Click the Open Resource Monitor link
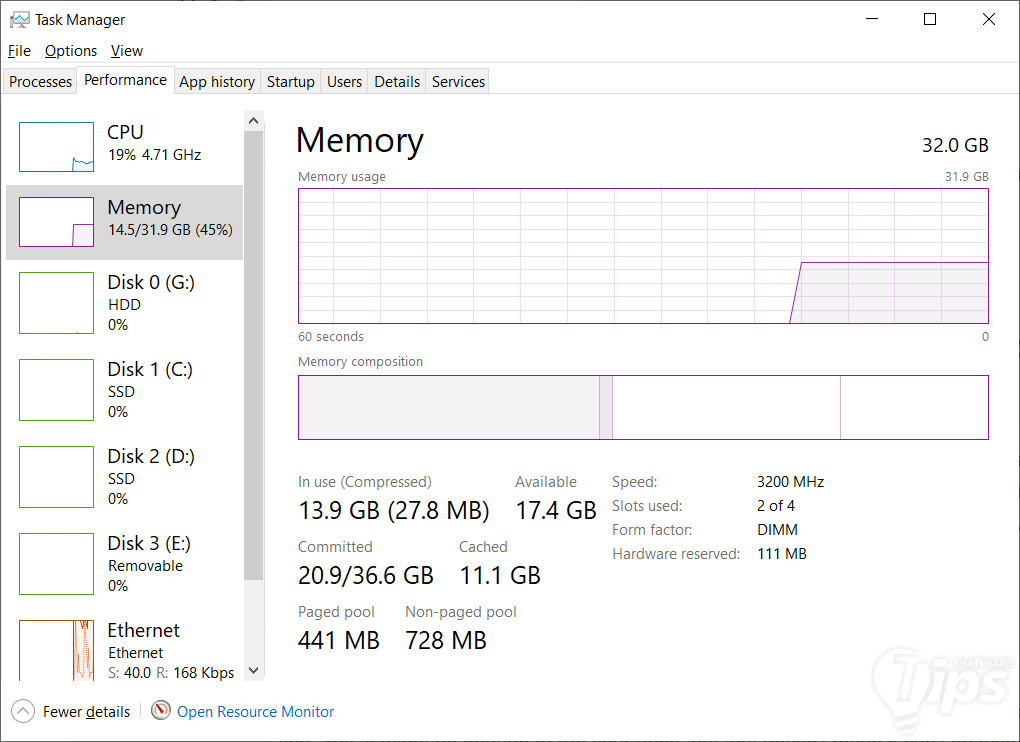Image resolution: width=1020 pixels, height=742 pixels. pos(255,712)
